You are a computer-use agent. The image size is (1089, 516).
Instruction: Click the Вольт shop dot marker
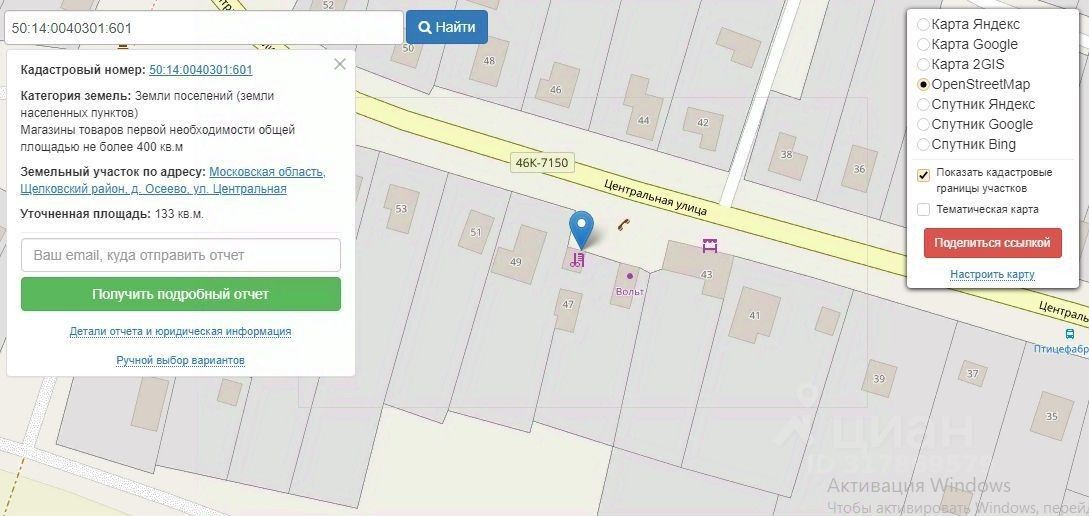coord(630,276)
